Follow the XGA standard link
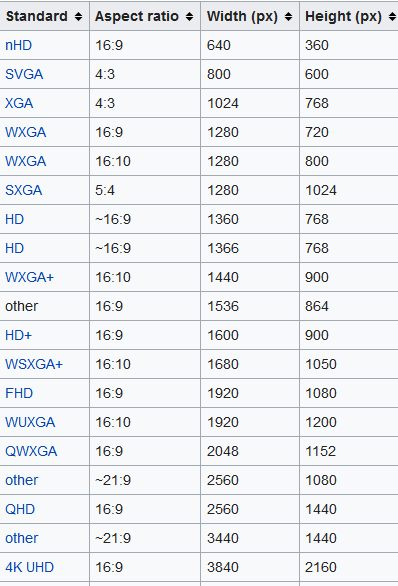398x586 pixels. coord(19,103)
